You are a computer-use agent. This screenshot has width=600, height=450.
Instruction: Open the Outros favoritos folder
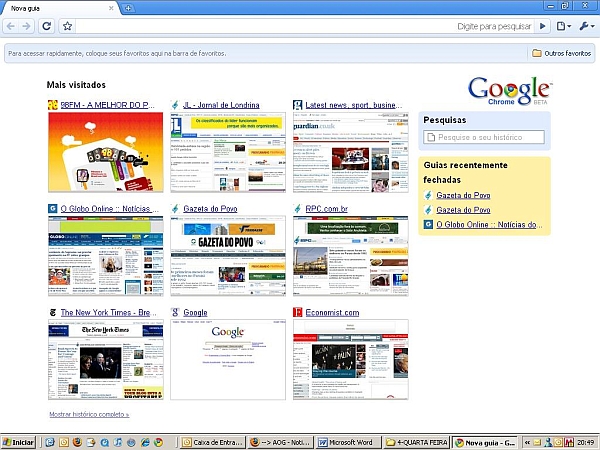tap(561, 53)
